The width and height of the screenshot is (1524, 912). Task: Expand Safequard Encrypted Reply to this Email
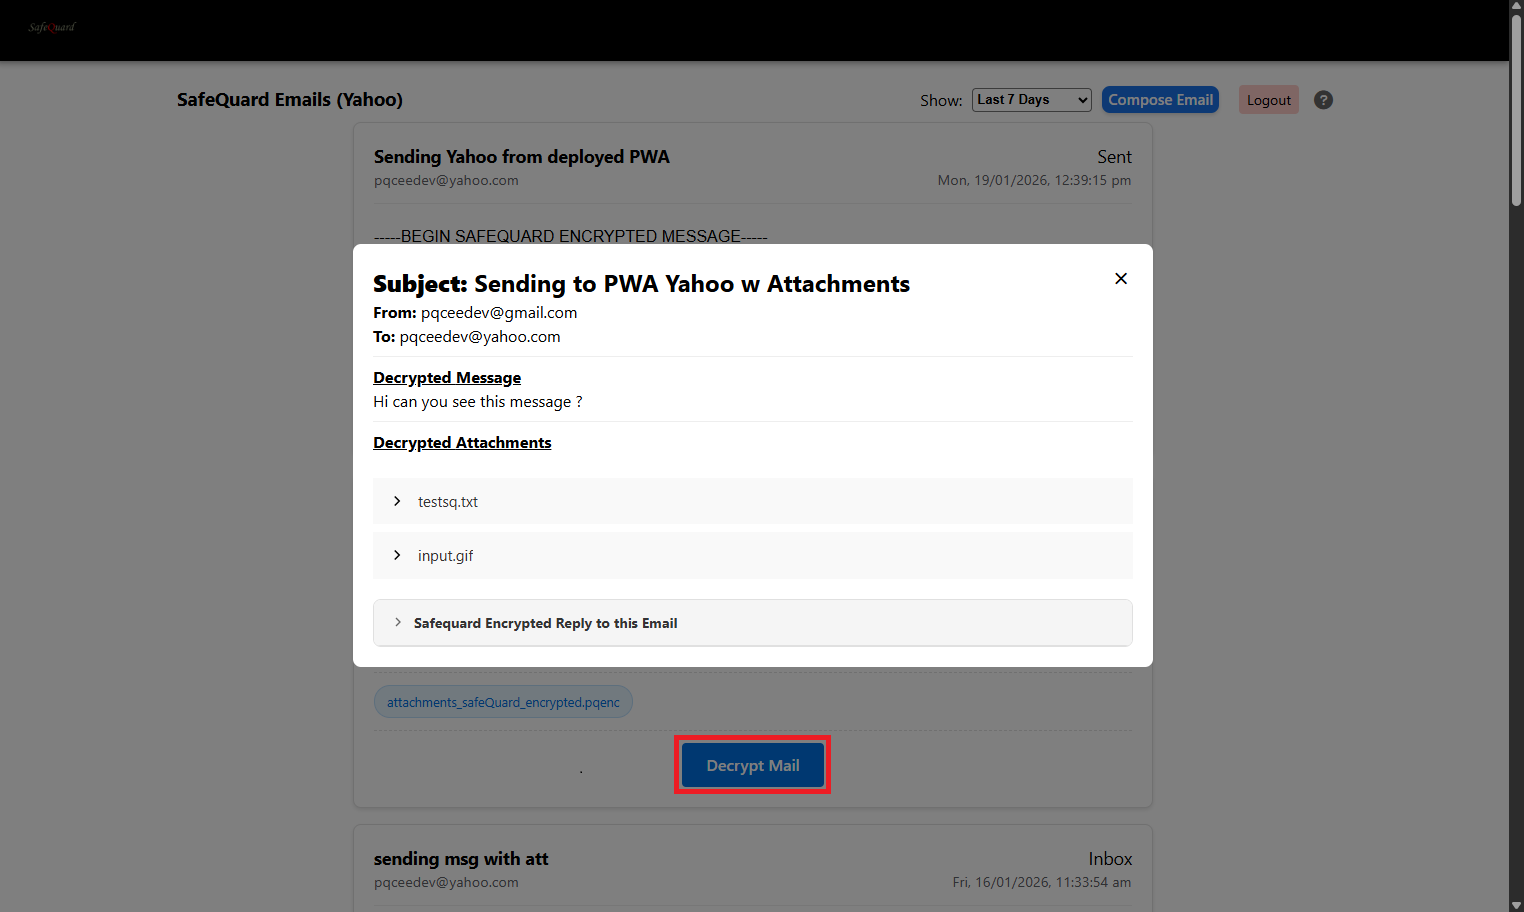(545, 623)
